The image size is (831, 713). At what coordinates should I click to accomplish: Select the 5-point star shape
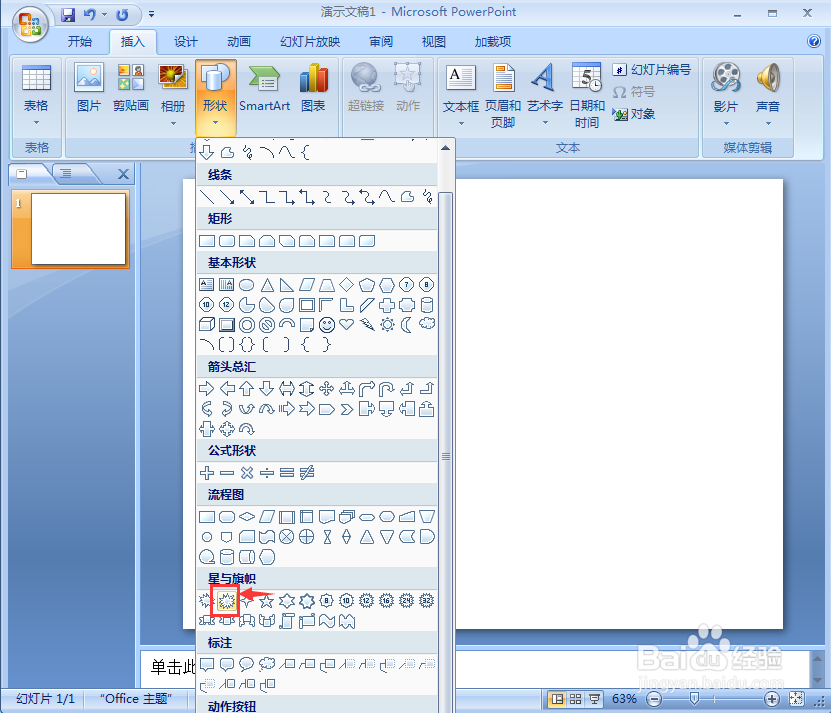coord(267,601)
